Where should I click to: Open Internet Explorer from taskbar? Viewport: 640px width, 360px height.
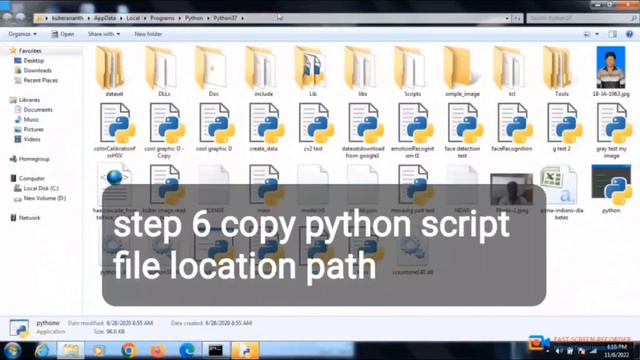(x=42, y=351)
